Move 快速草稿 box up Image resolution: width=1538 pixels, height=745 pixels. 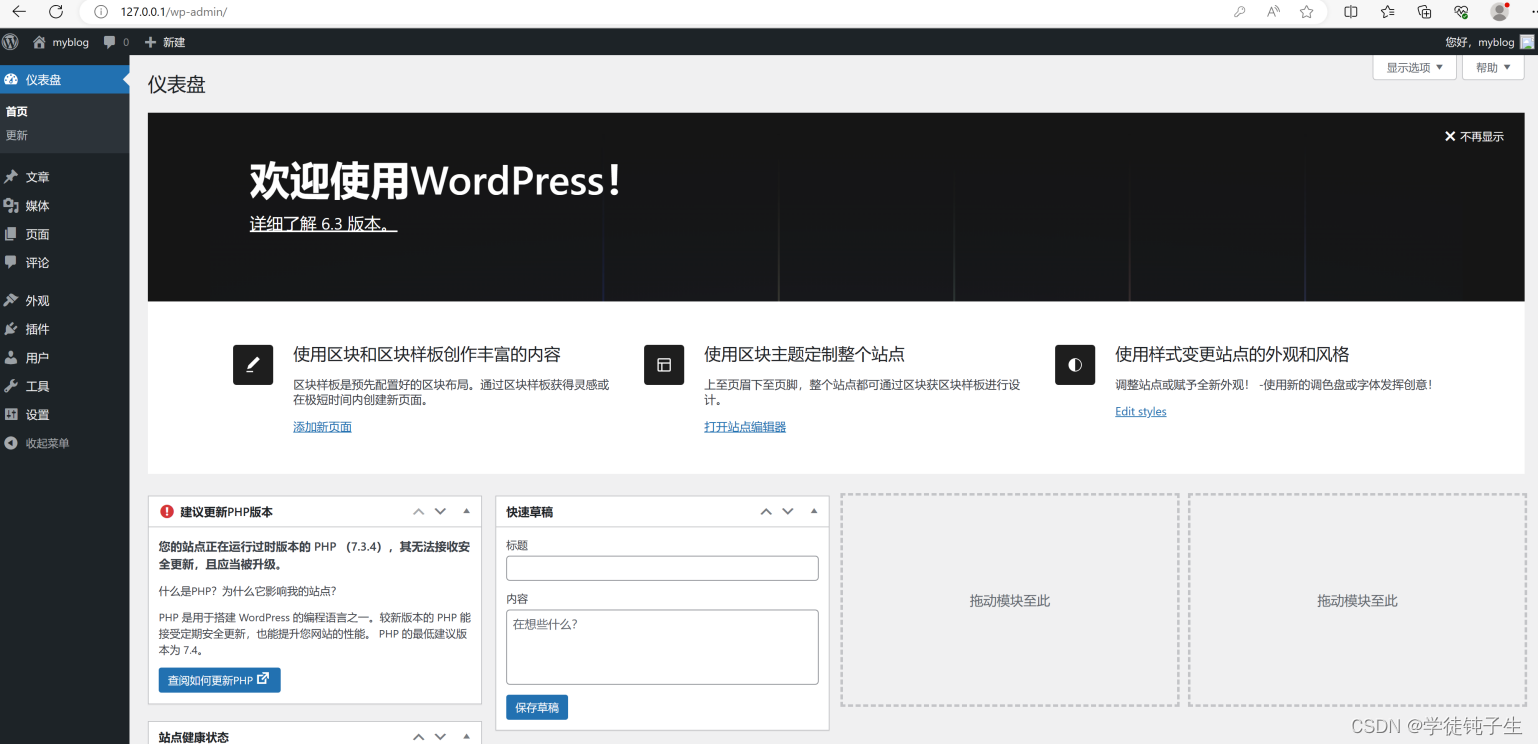(x=766, y=512)
